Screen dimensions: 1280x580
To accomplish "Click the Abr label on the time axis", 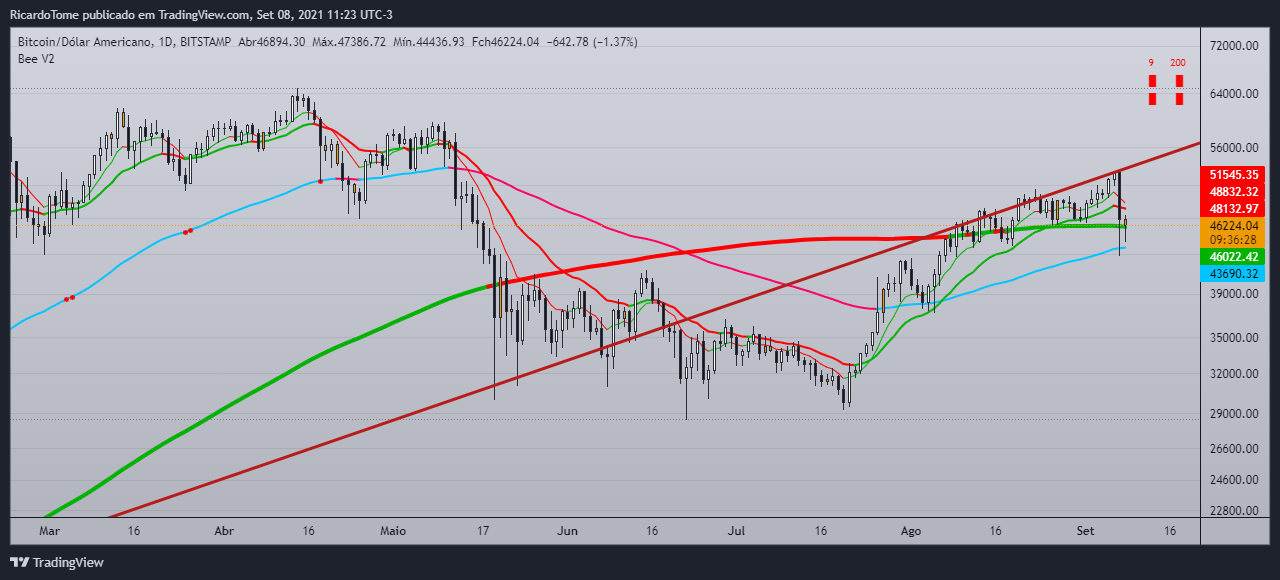I will pos(223,531).
